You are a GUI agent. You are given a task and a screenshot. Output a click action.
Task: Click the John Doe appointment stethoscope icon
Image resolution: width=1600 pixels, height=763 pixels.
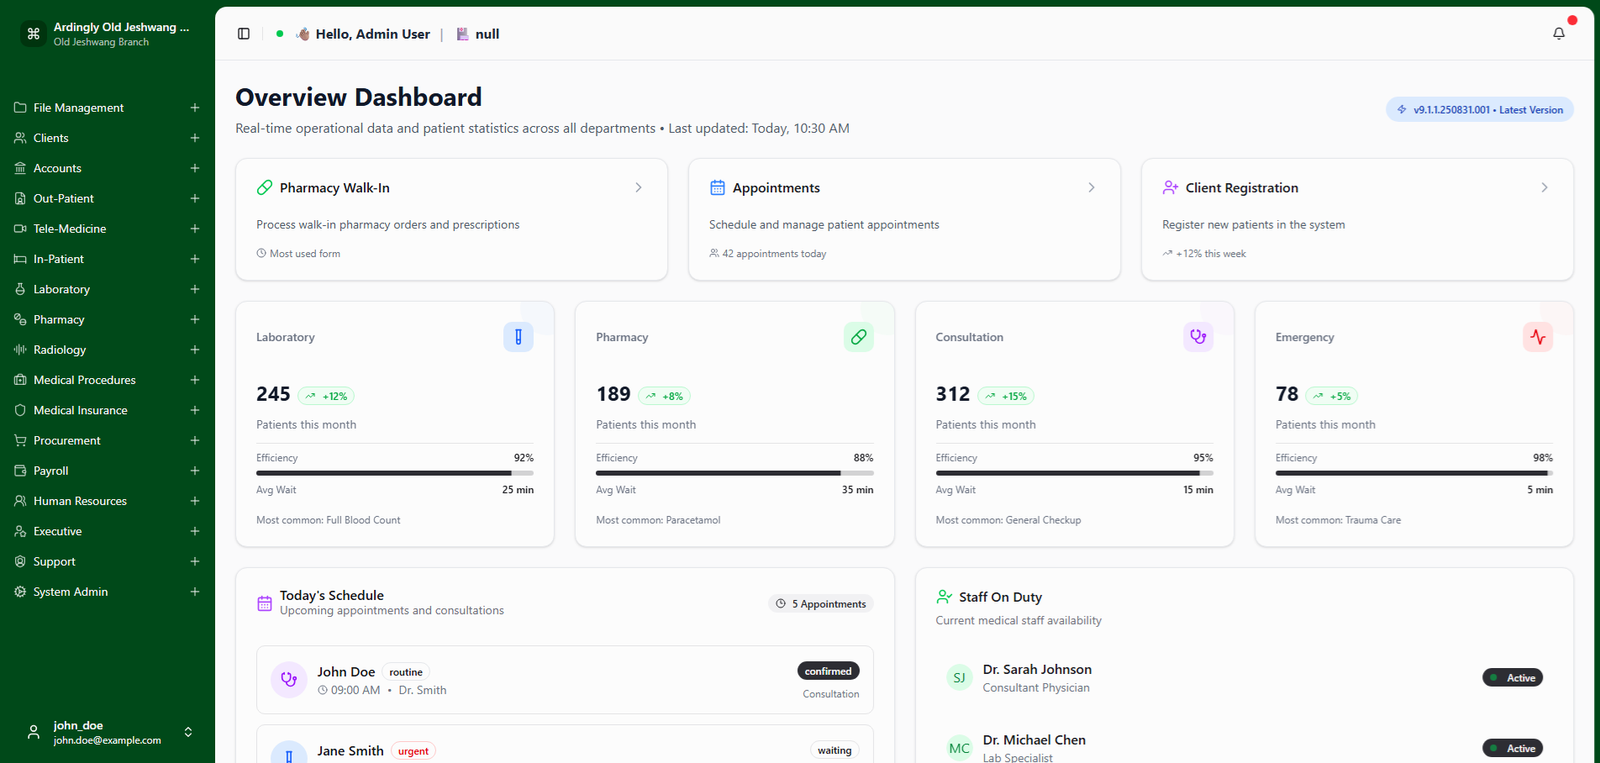click(289, 680)
